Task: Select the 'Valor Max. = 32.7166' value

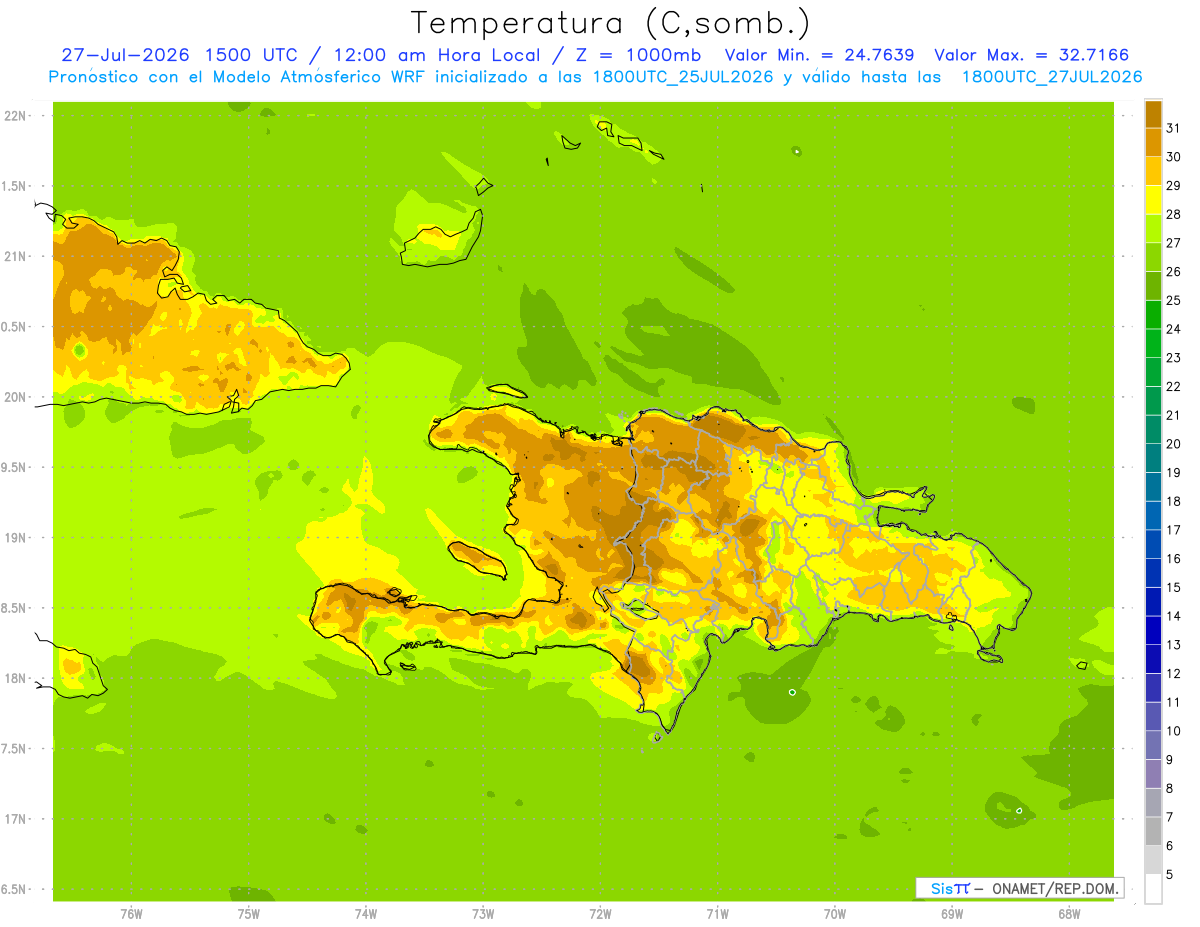Action: pyautogui.click(x=1032, y=55)
